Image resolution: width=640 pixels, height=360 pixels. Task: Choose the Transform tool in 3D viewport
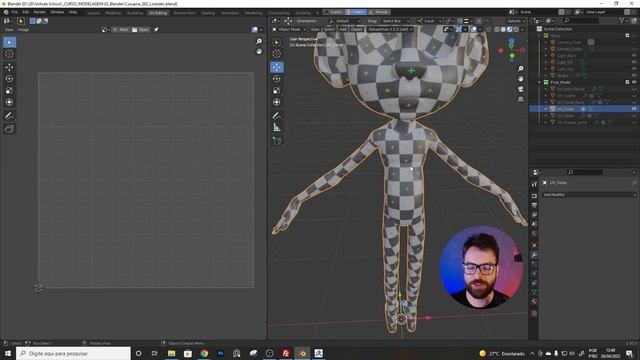277,102
